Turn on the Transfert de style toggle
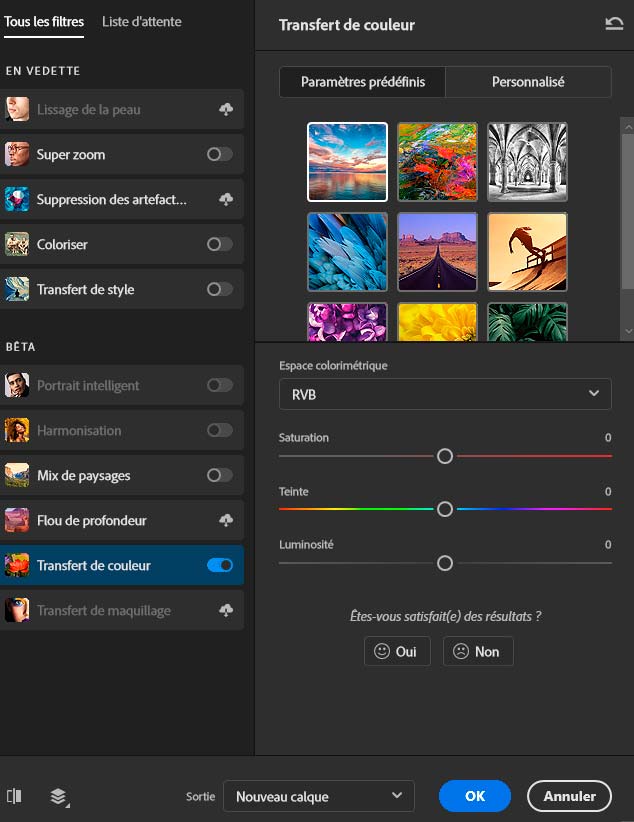634x822 pixels. point(219,290)
